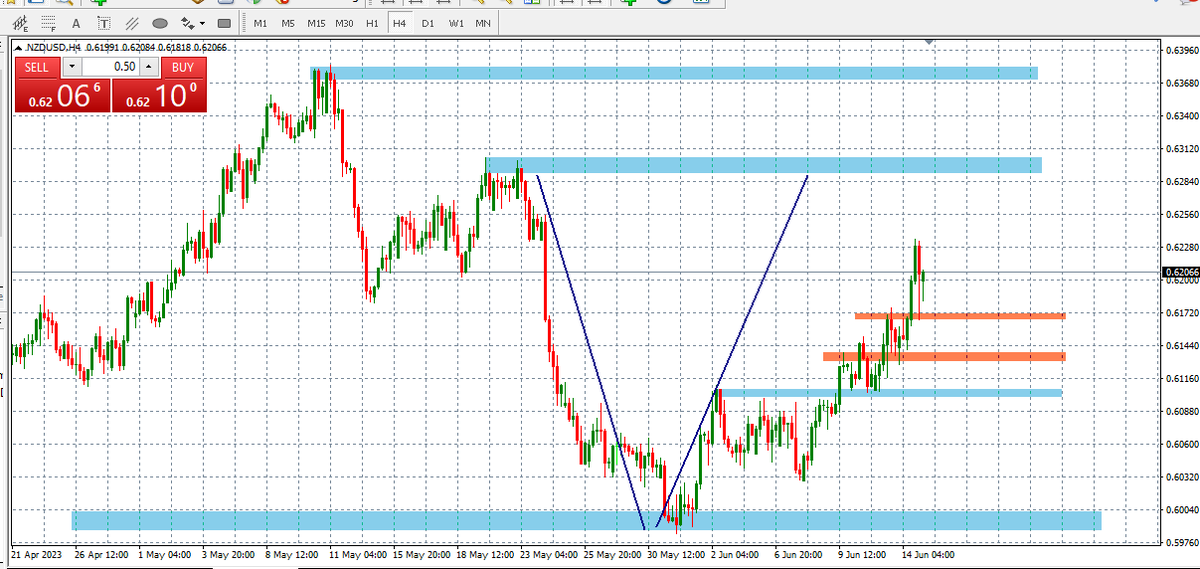Select the Equidistant Channel drawing tool

pyautogui.click(x=20, y=23)
